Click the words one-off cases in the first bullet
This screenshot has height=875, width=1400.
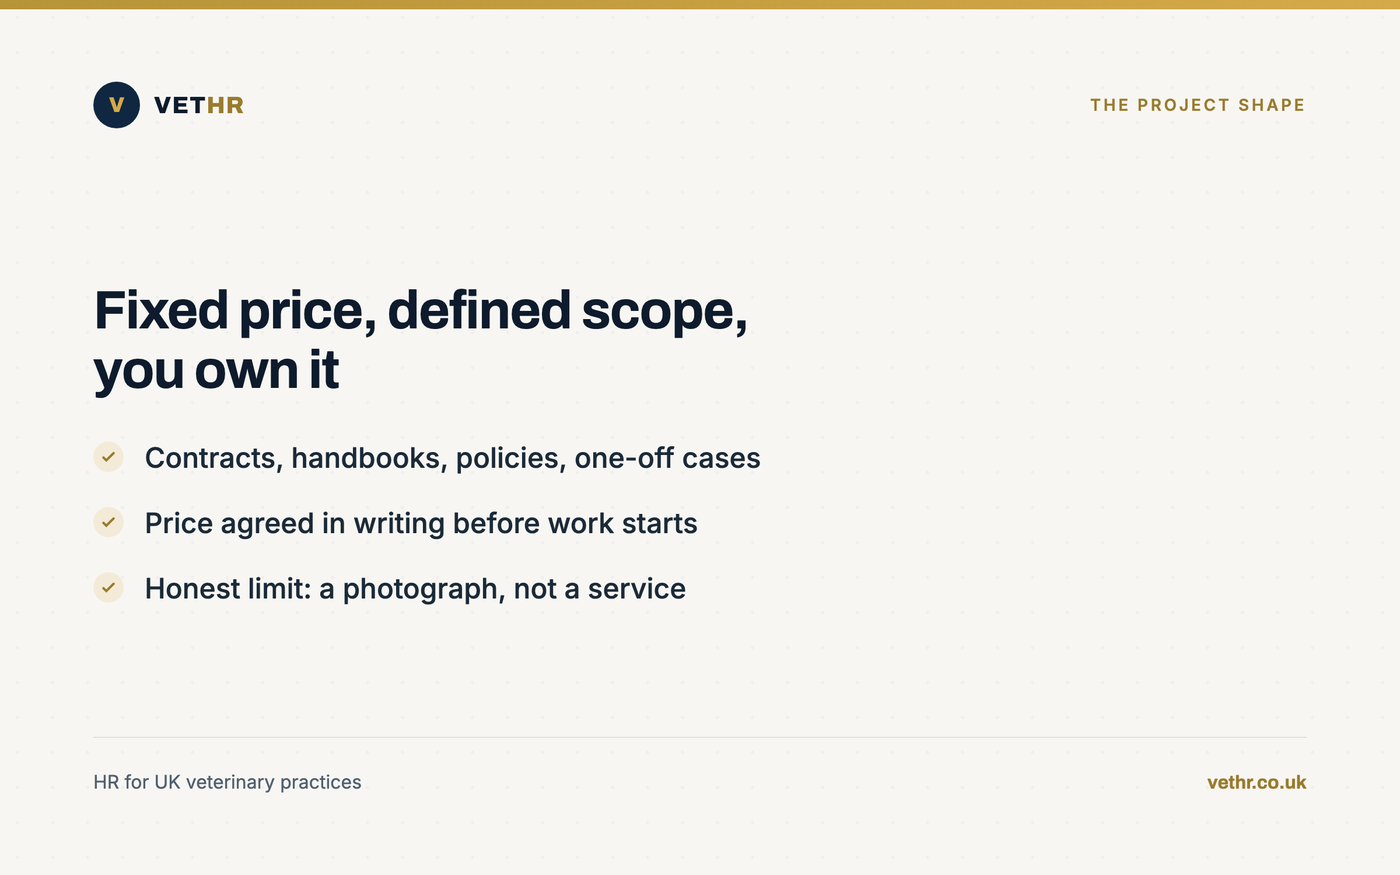[x=668, y=458]
